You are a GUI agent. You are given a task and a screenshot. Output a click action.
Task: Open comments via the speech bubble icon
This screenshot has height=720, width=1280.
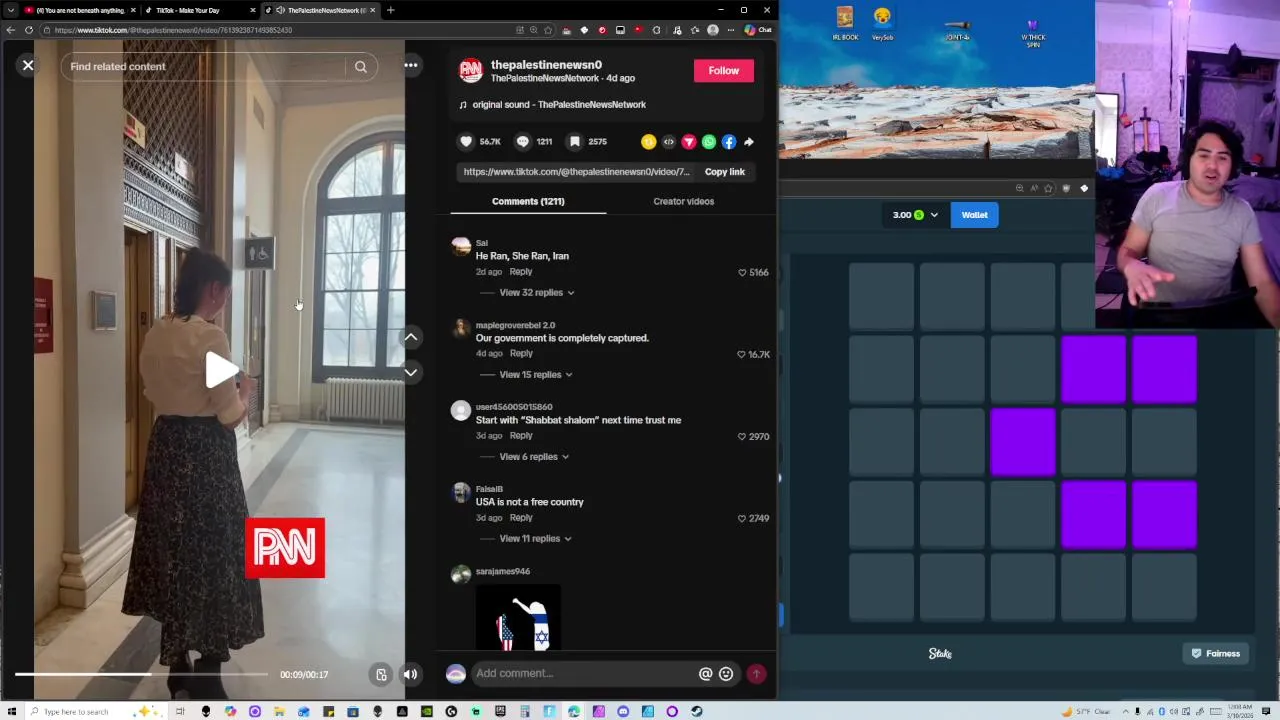pyautogui.click(x=522, y=142)
